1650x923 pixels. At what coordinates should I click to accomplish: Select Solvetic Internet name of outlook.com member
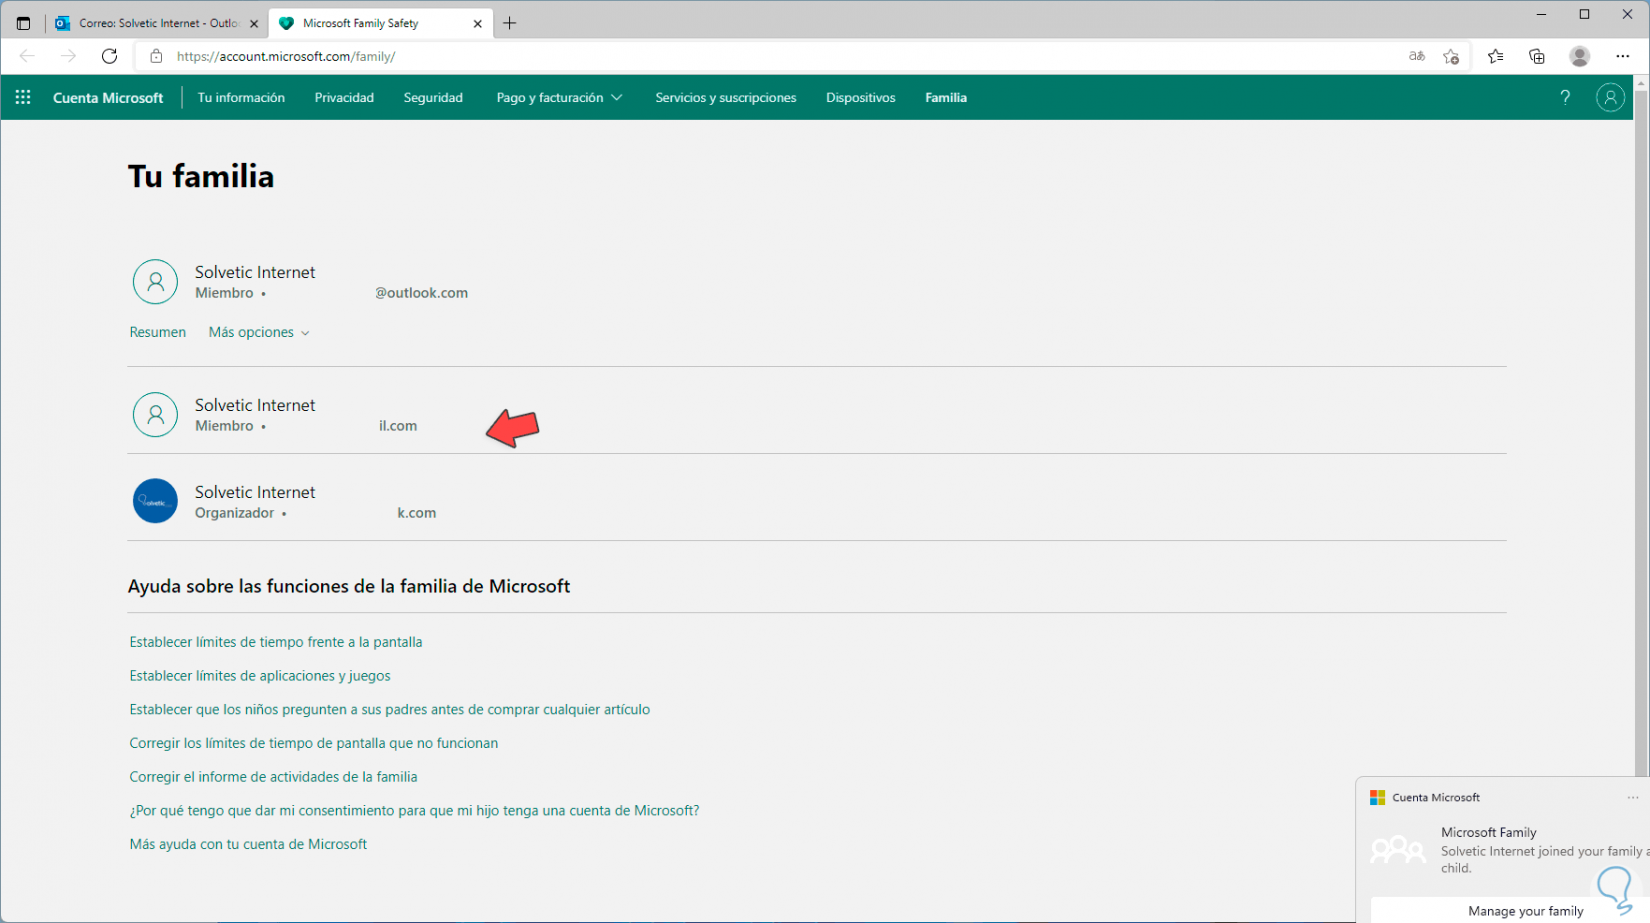[255, 272]
